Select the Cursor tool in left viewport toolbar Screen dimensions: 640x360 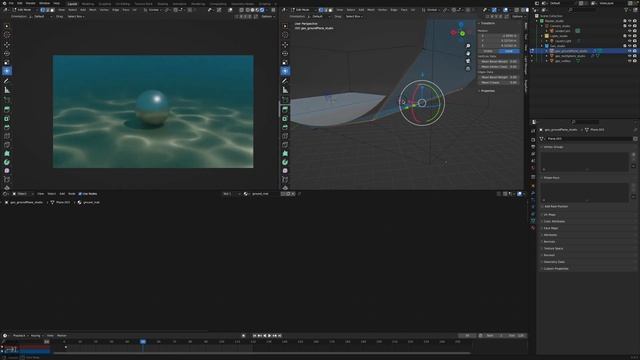click(x=7, y=35)
